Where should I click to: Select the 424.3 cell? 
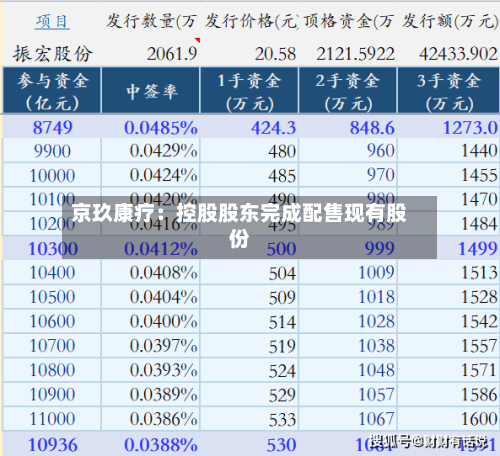coord(249,127)
